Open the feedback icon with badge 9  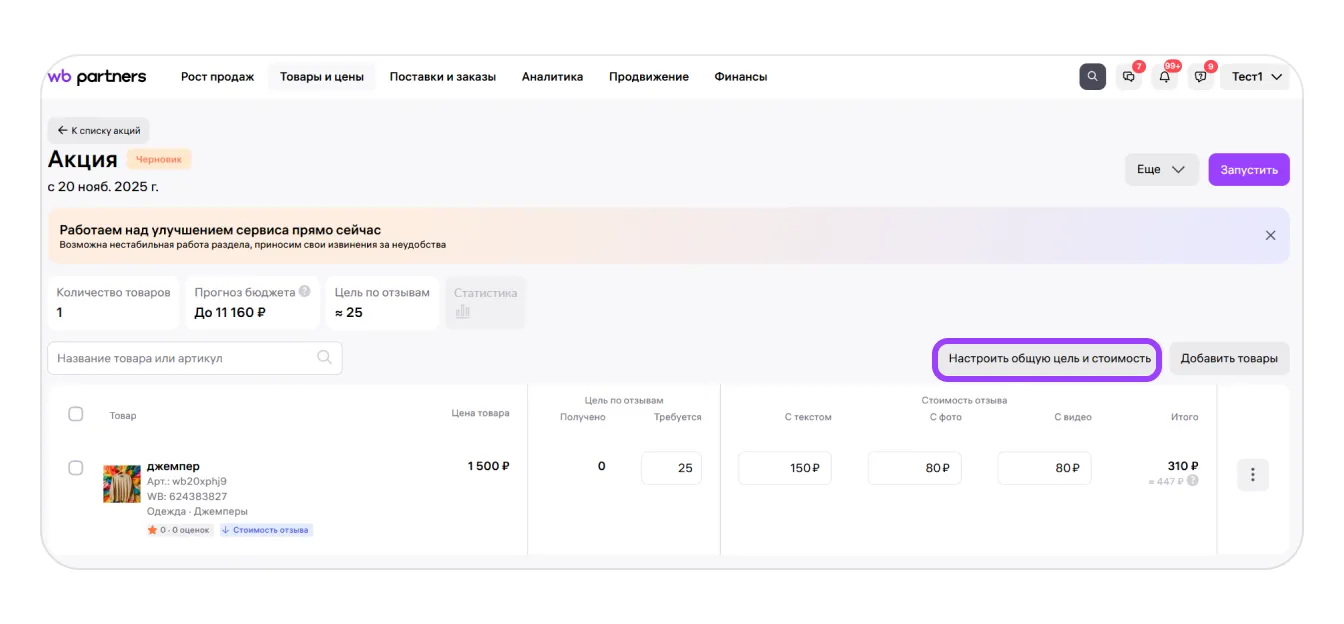[x=1201, y=77]
